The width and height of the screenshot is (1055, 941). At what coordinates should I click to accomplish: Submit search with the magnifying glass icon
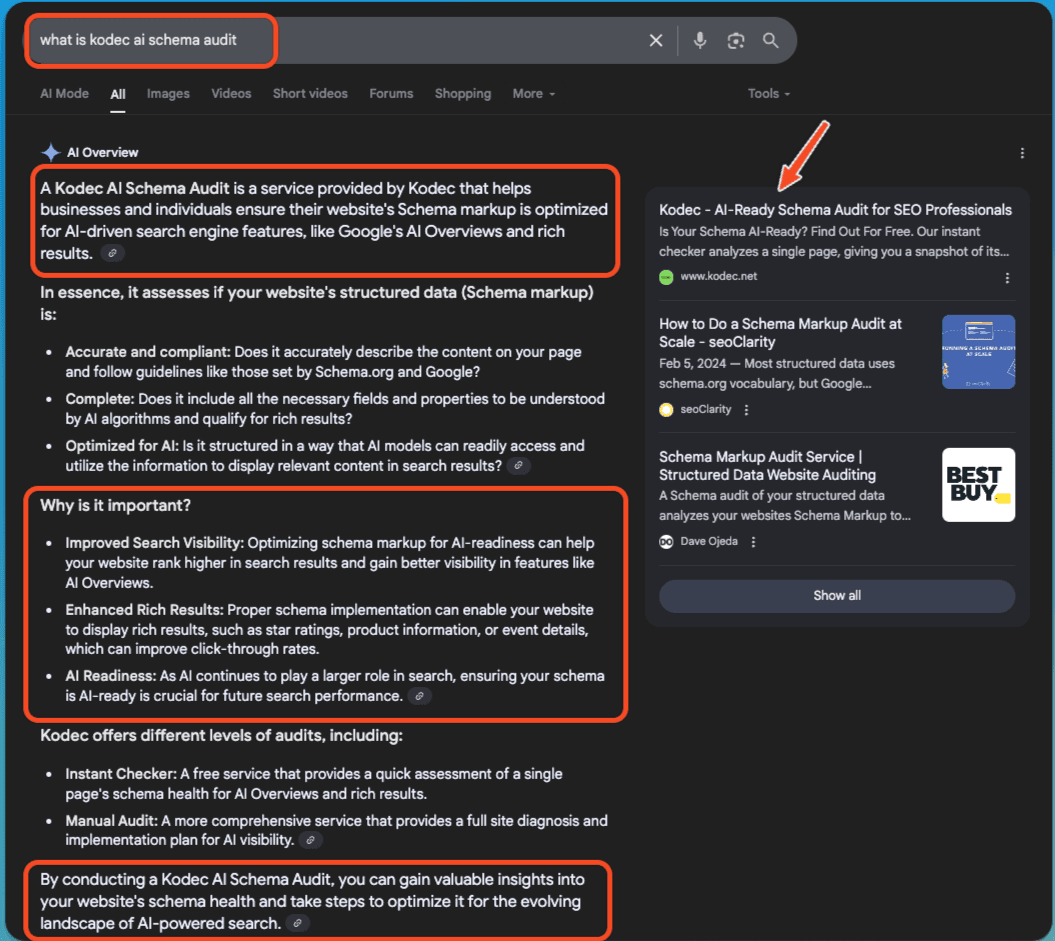[x=771, y=40]
